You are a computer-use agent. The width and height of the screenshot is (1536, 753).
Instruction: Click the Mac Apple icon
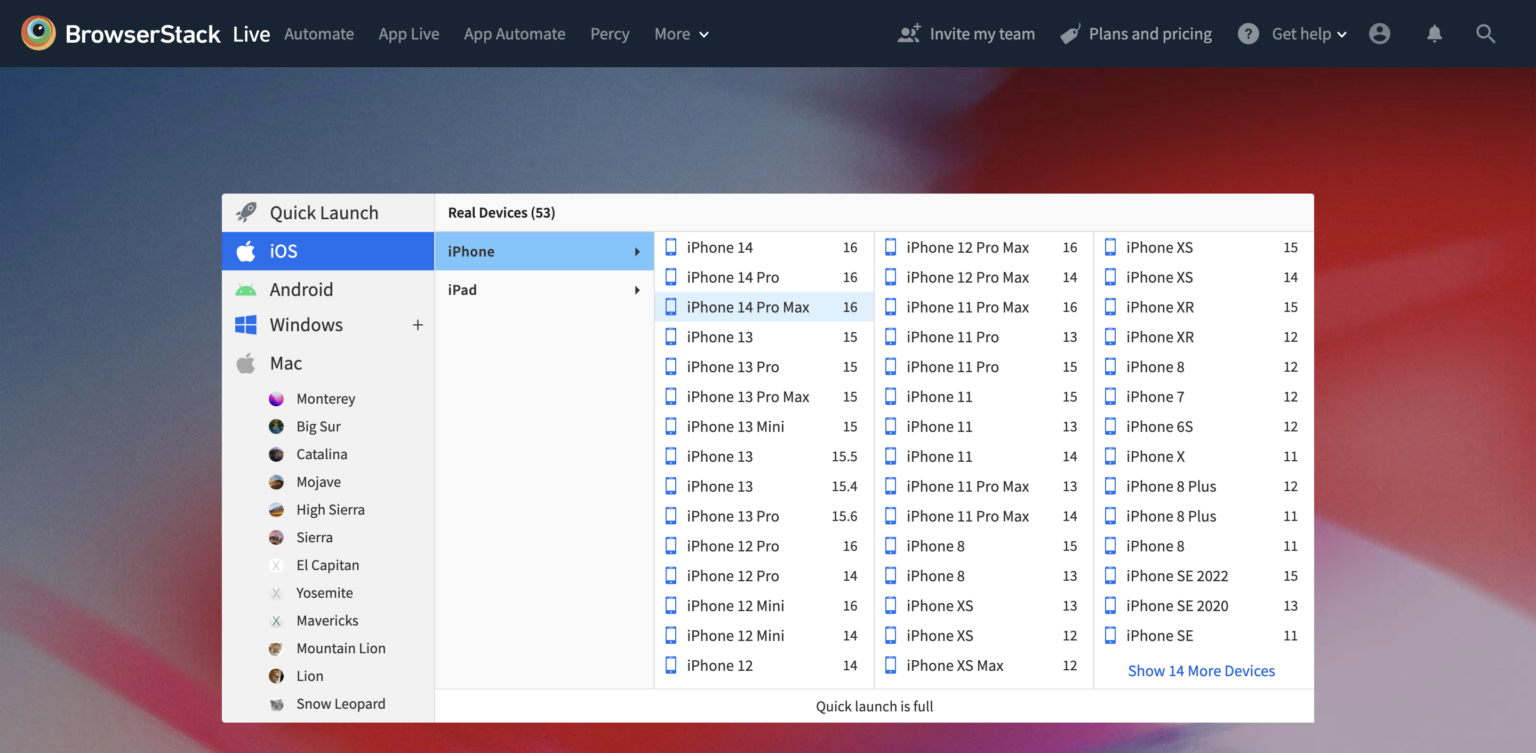(x=246, y=362)
